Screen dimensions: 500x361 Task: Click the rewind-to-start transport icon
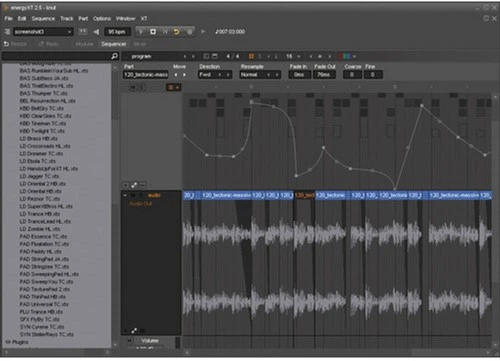pos(165,32)
